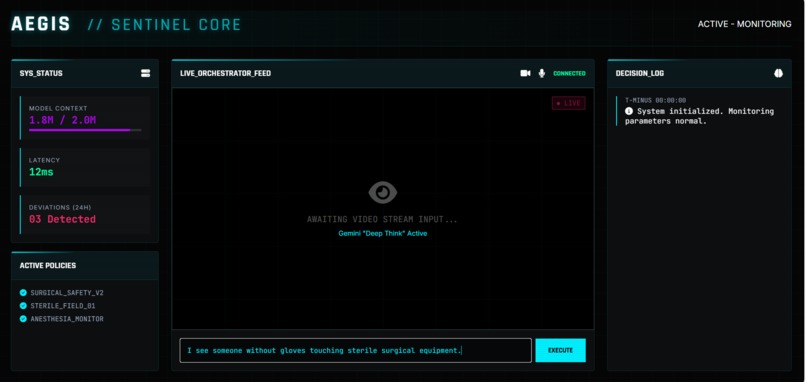Viewport: 806px width, 382px height.
Task: Click the LATENCY label
Action: click(44, 160)
